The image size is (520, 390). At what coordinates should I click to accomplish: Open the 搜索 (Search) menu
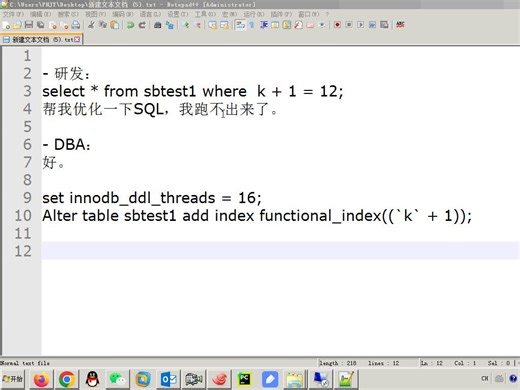click(68, 14)
